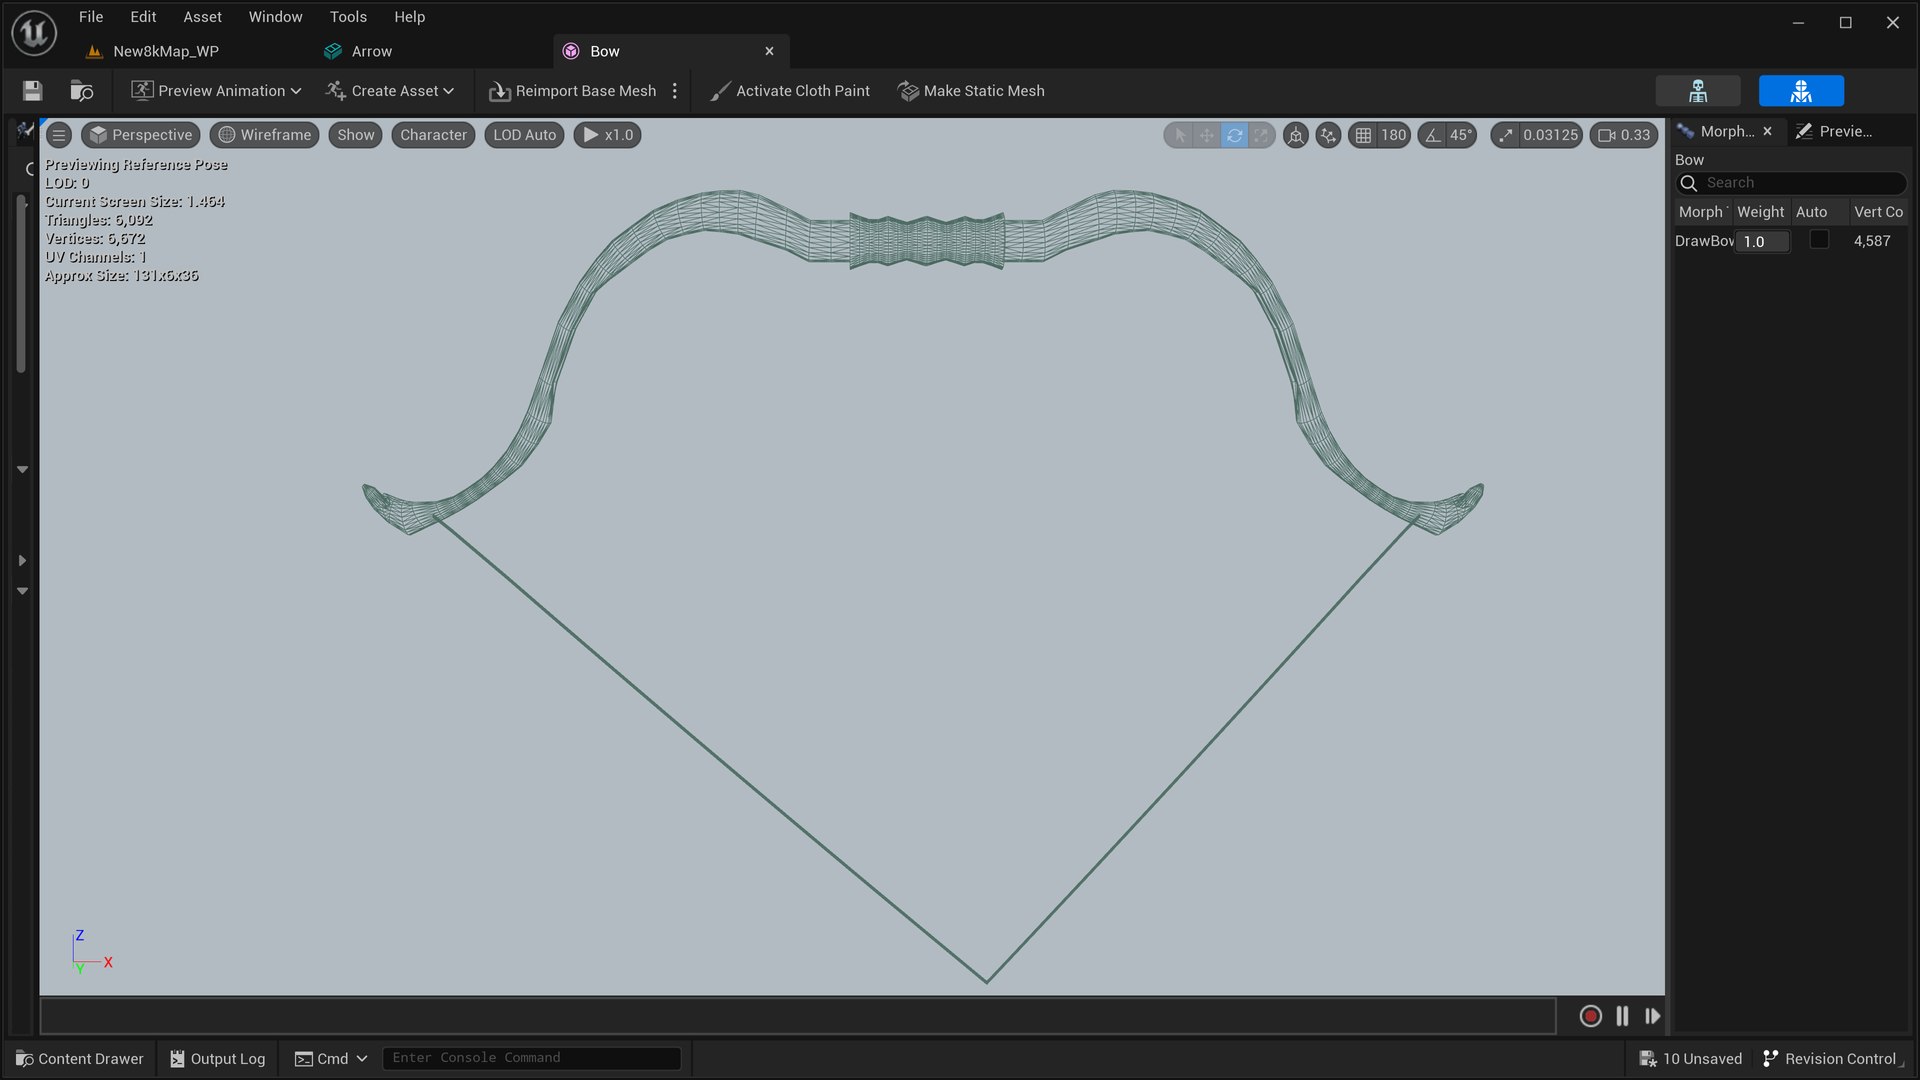The height and width of the screenshot is (1080, 1920).
Task: Expand Preview Animation dropdown
Action: [216, 91]
